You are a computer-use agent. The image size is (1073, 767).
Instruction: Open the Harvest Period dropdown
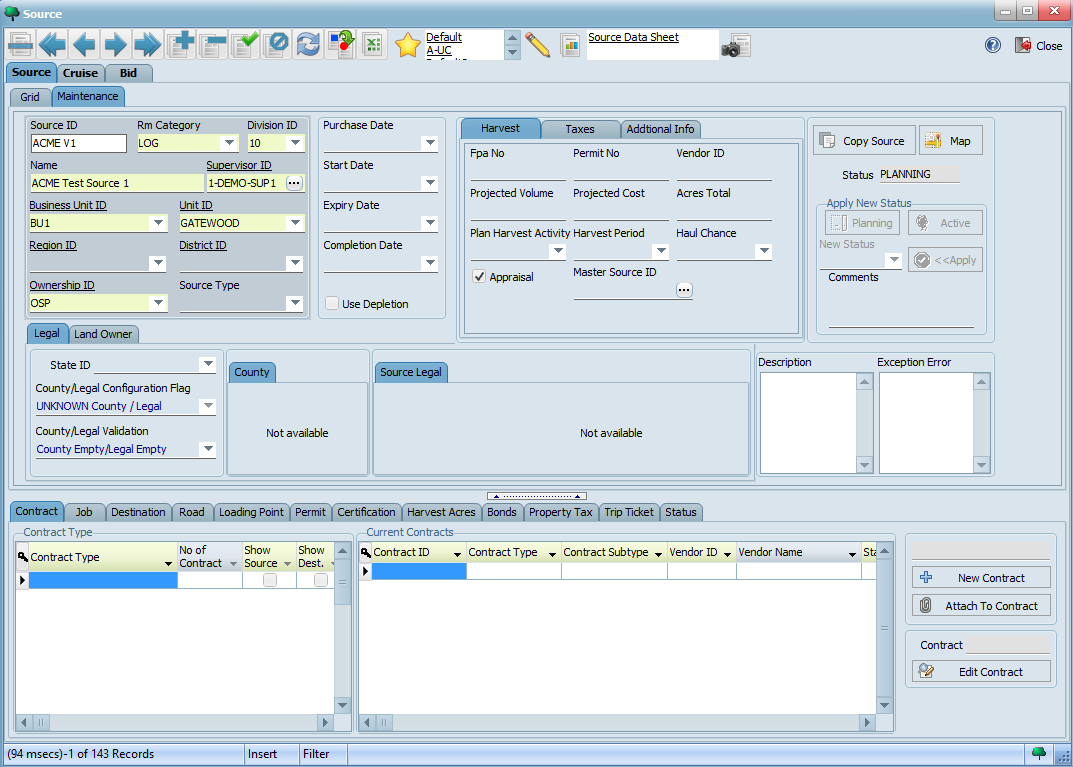pos(660,251)
